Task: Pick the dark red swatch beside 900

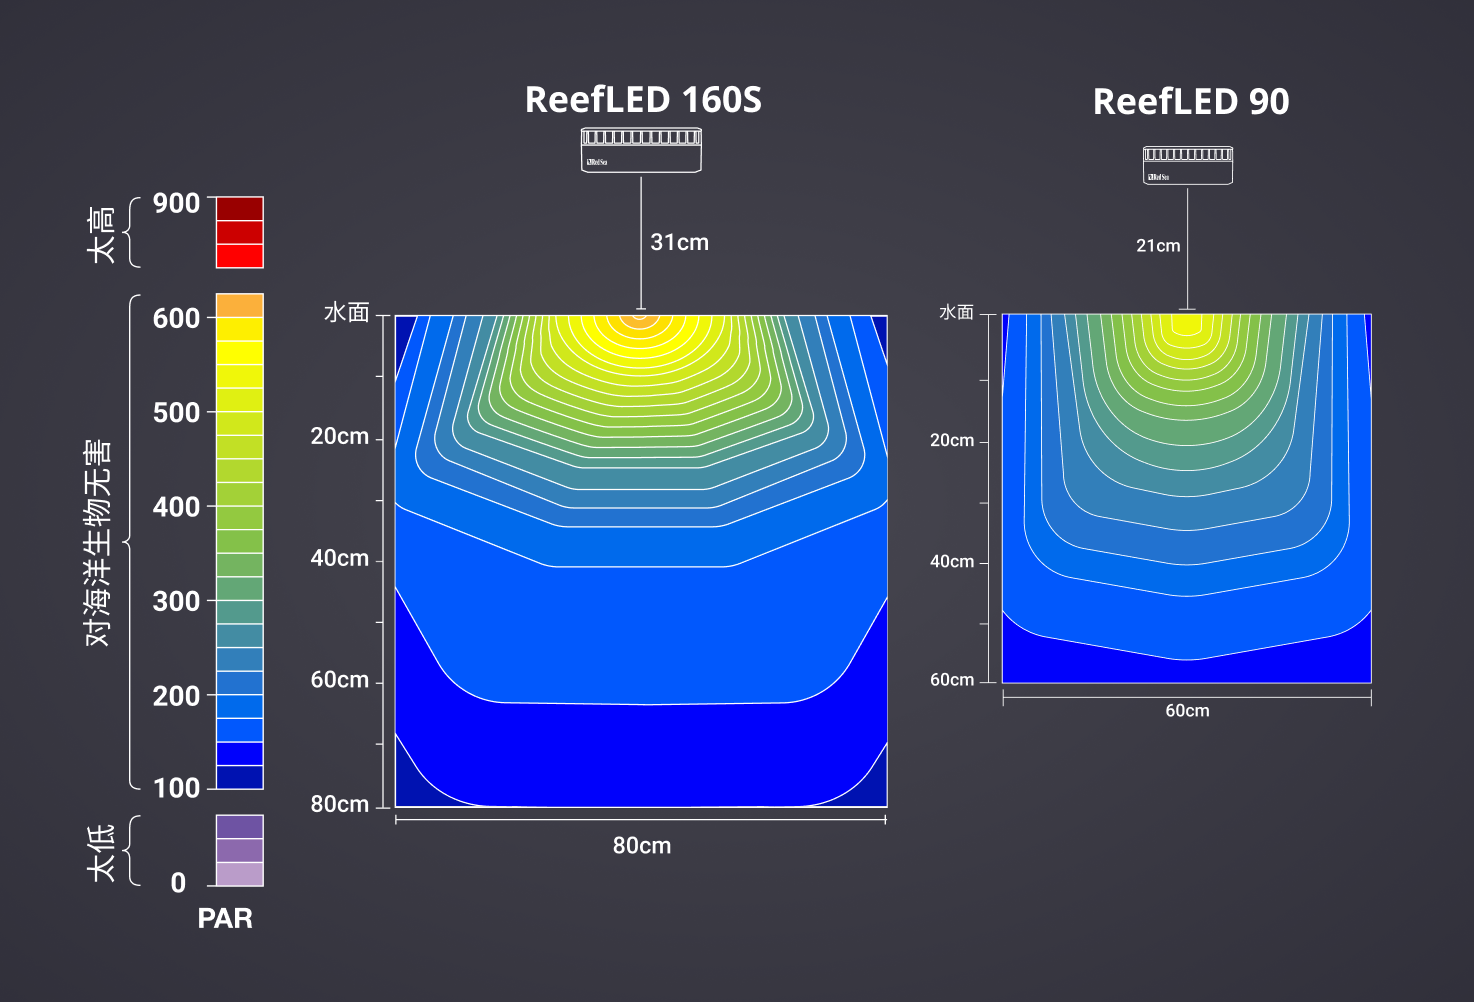Action: coord(240,208)
